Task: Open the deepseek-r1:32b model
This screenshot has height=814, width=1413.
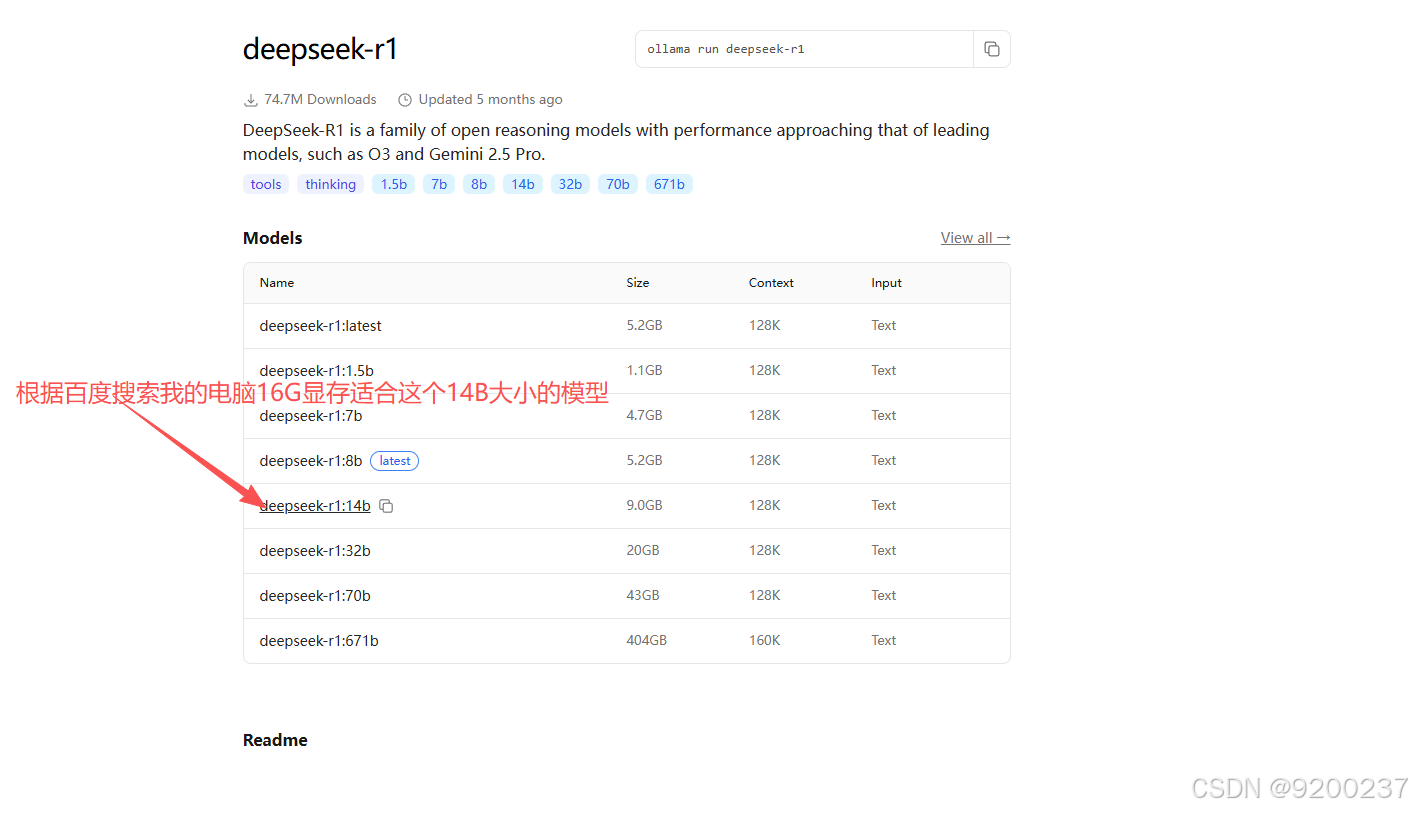Action: 315,551
